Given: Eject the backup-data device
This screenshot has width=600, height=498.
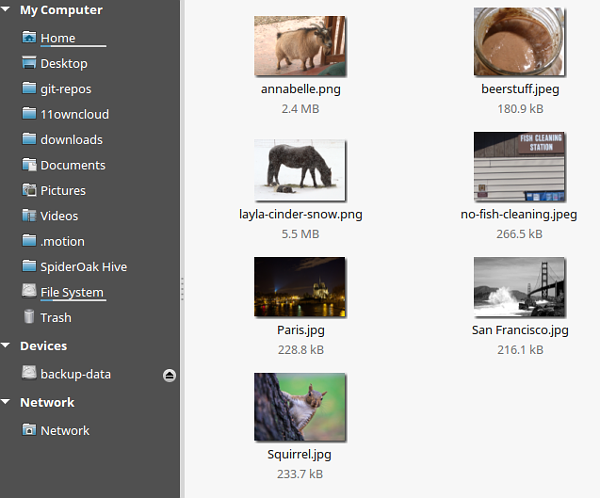Looking at the screenshot, I should 169,375.
